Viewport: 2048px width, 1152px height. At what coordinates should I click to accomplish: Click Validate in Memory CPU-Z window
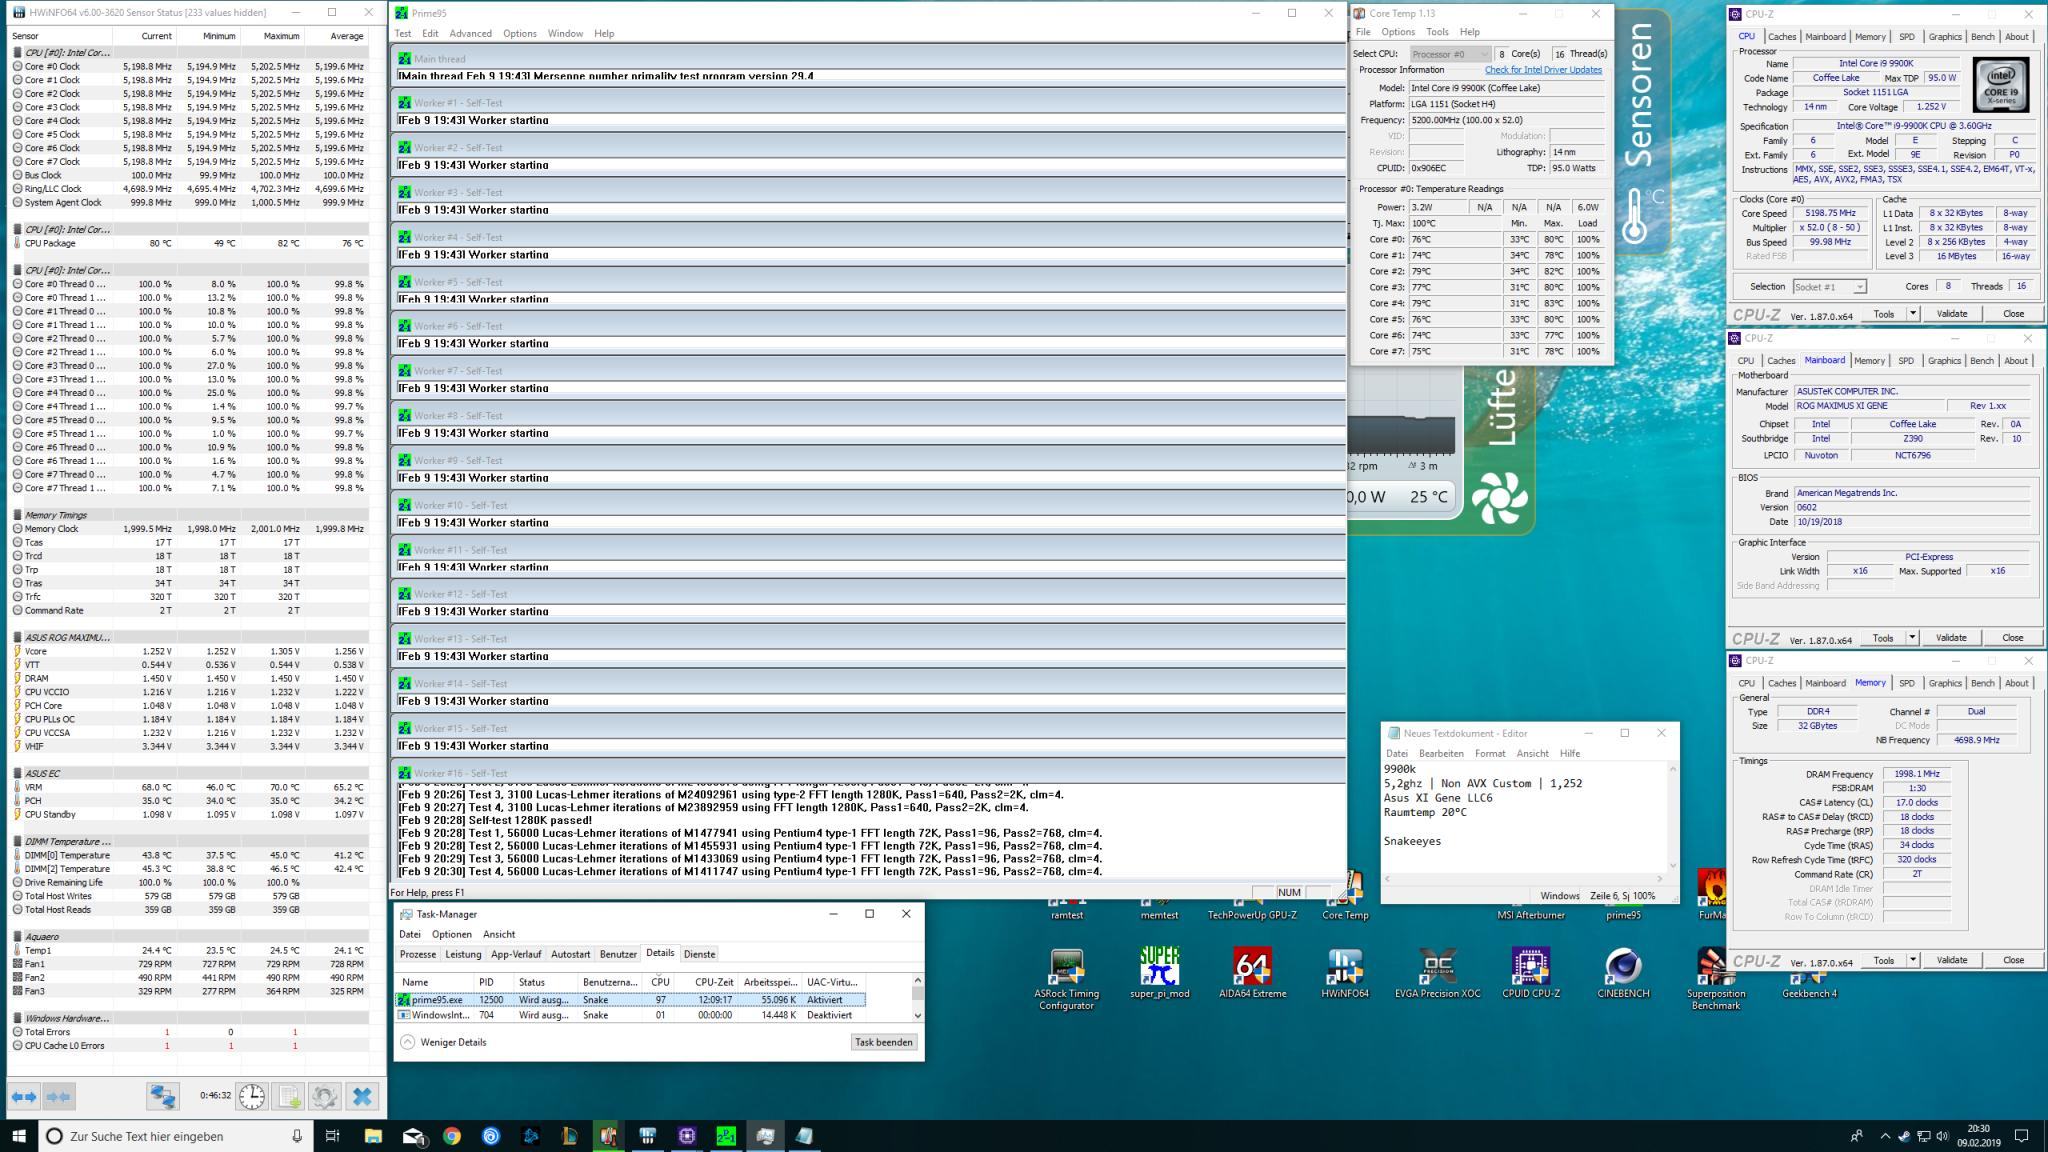[1951, 960]
